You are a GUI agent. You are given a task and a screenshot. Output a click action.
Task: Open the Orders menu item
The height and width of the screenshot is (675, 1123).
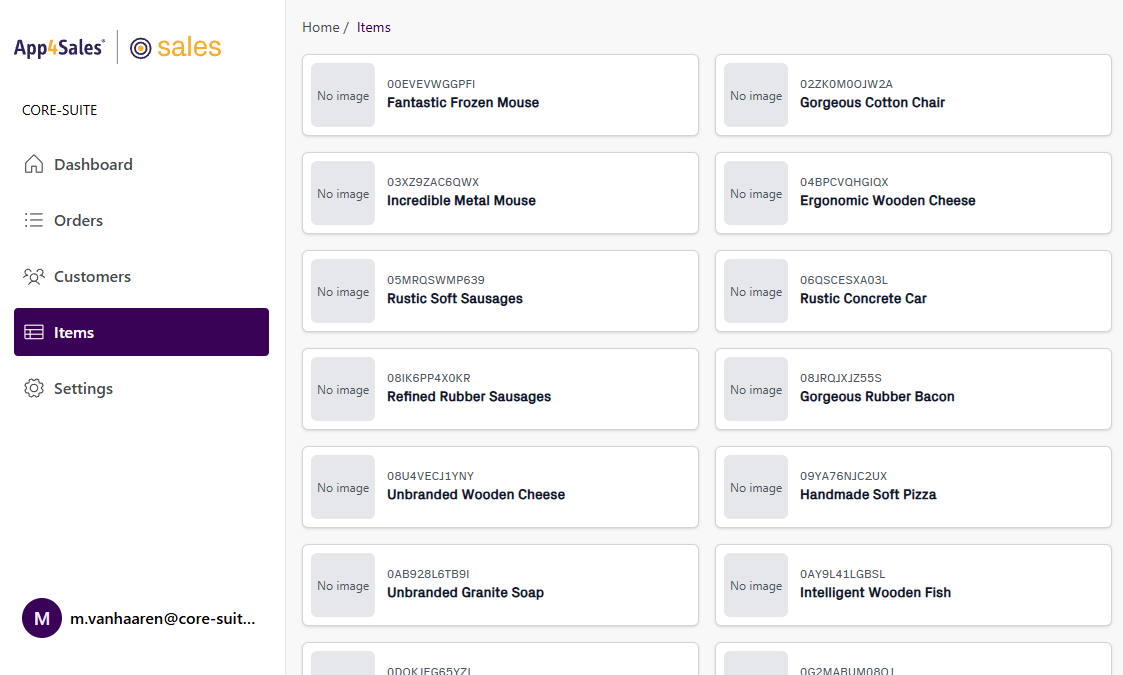pyautogui.click(x=78, y=220)
